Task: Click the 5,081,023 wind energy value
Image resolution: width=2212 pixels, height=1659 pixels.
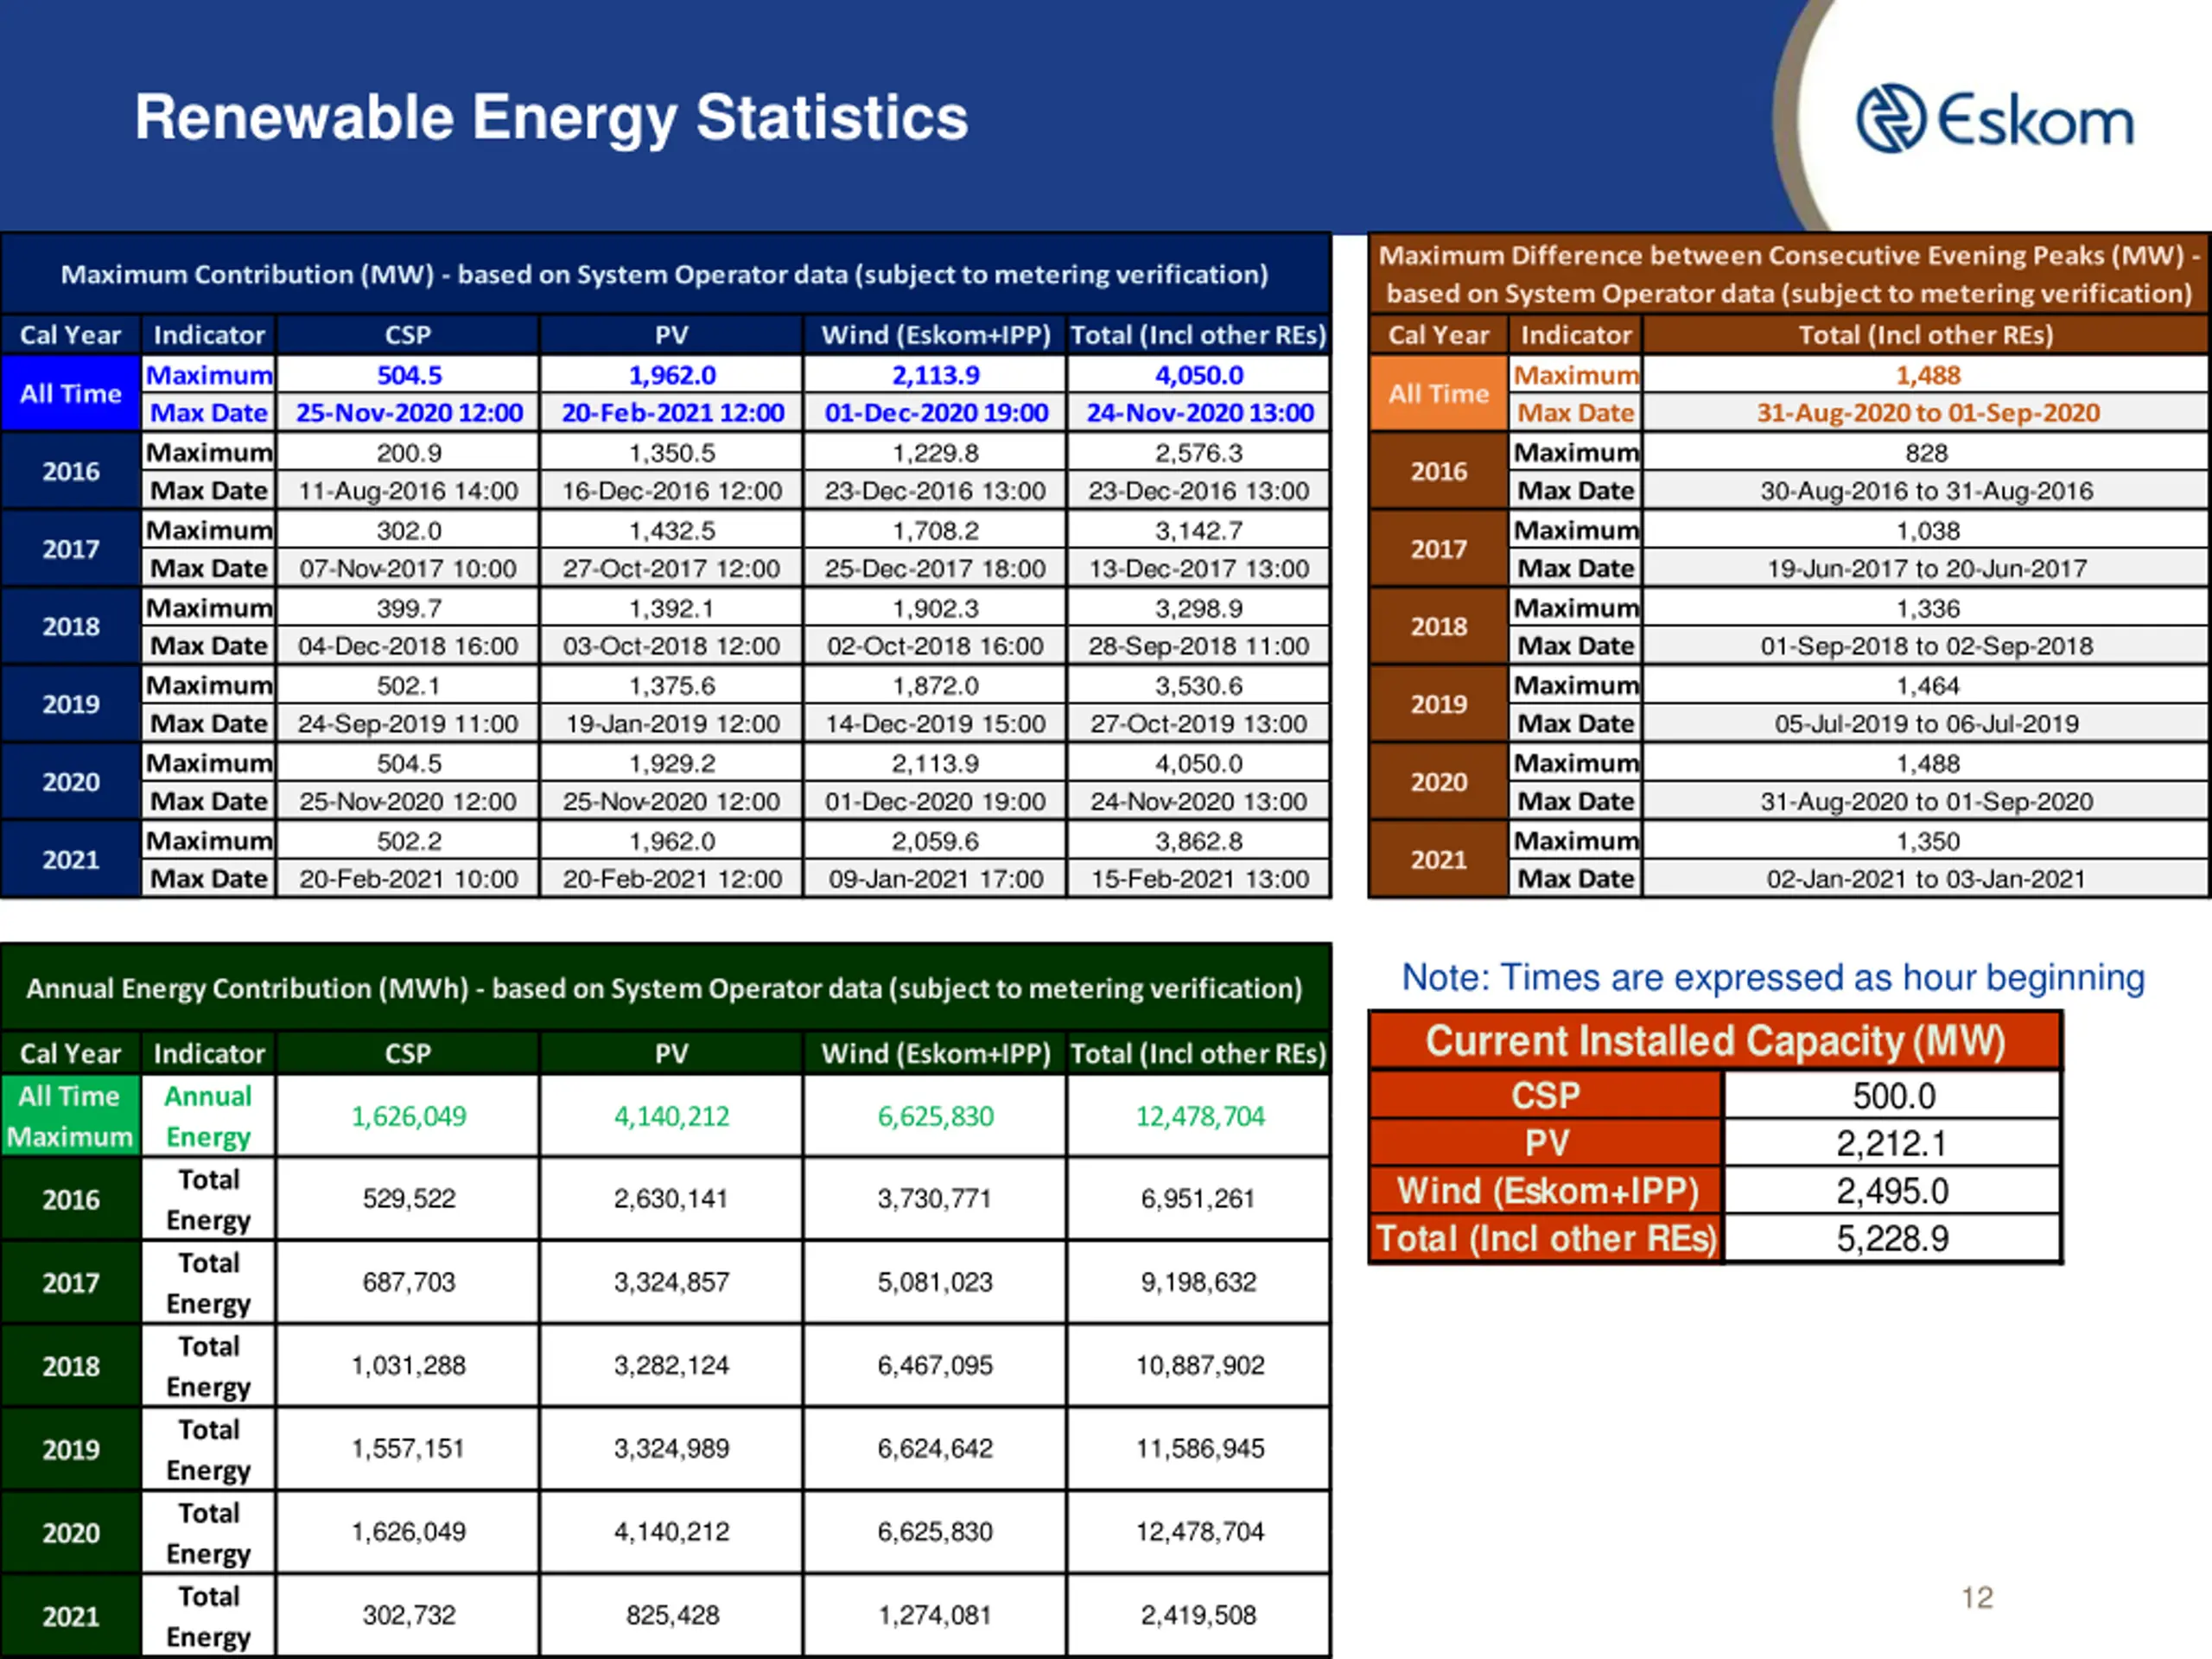Action: click(x=936, y=1282)
